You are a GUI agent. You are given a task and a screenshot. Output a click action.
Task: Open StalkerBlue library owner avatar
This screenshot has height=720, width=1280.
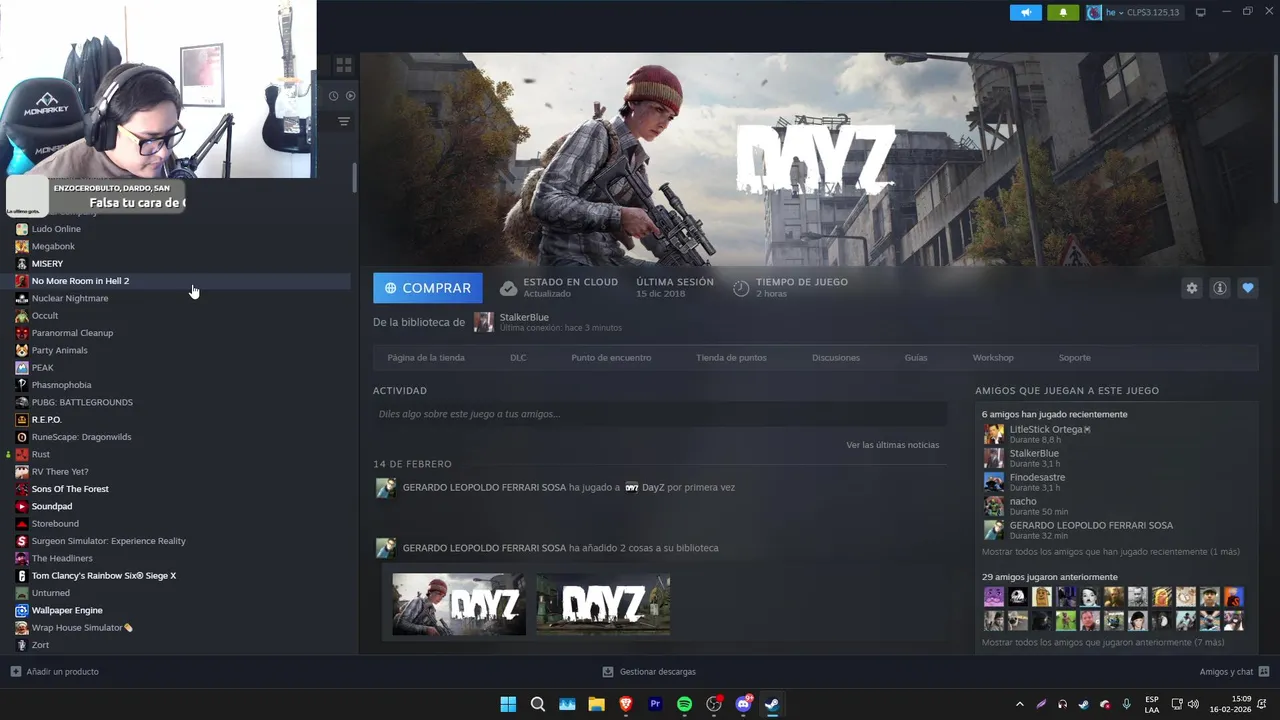(484, 322)
